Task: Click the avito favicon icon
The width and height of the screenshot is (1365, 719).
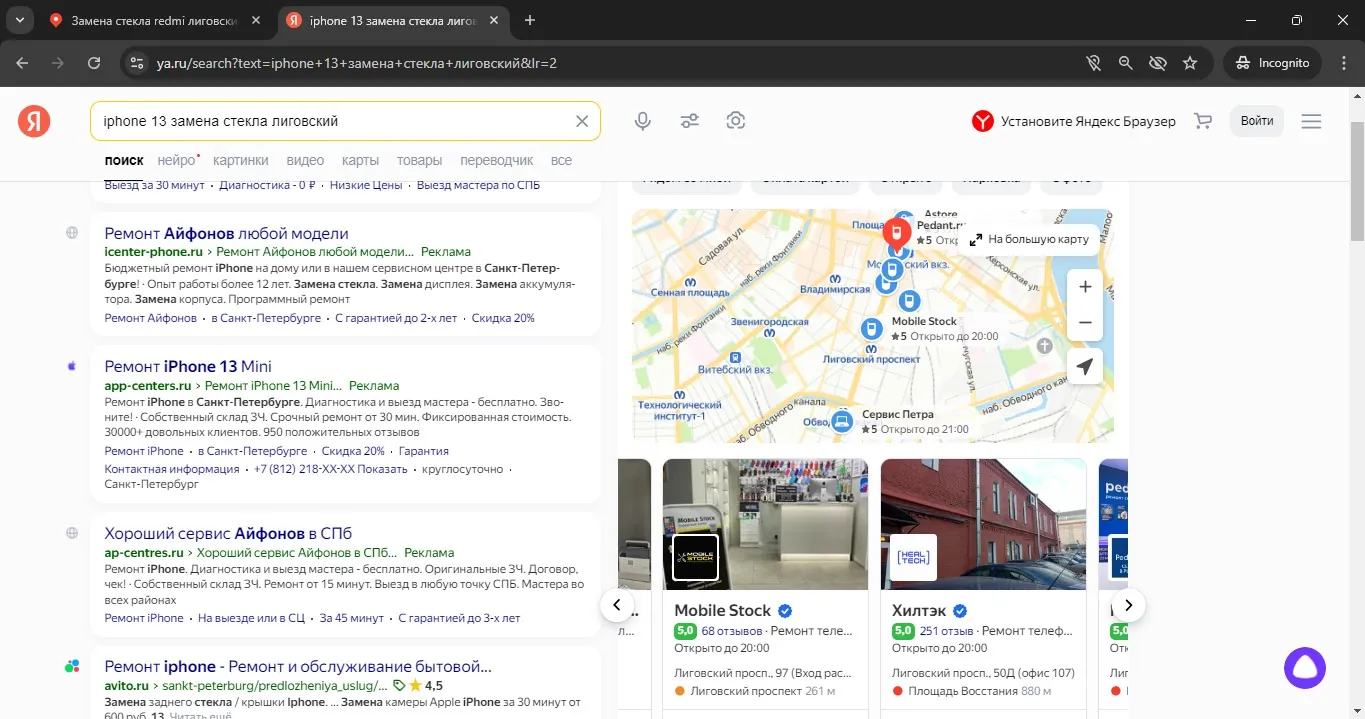Action: pos(72,666)
